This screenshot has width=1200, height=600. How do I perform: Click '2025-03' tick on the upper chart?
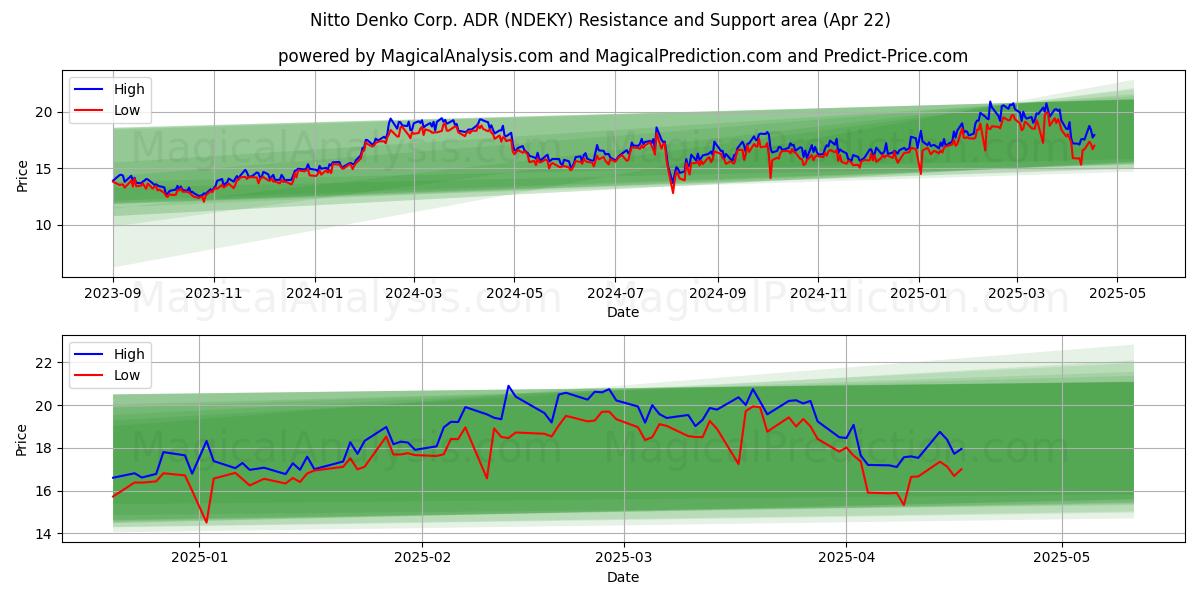coord(1017,293)
